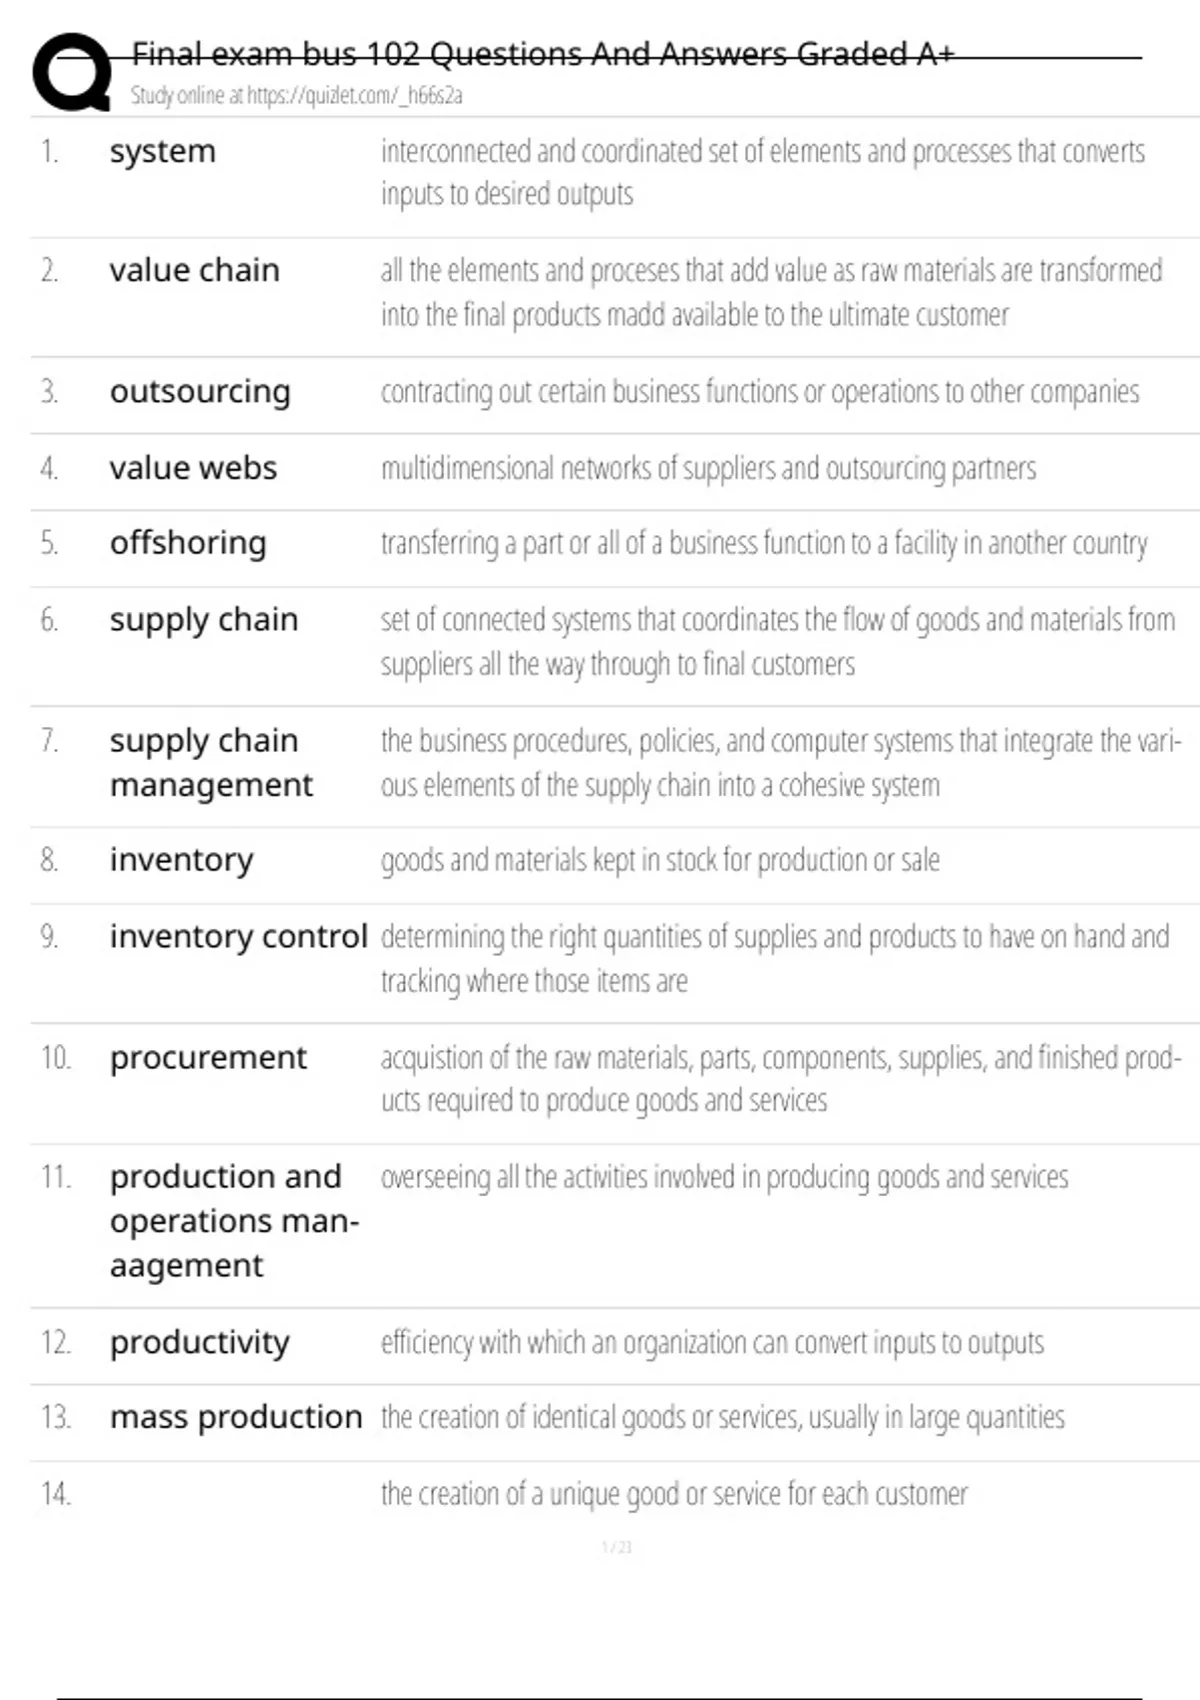Screen dimensions: 1200x1700
Task: Click the Quizlet Q logo
Action: [72, 71]
